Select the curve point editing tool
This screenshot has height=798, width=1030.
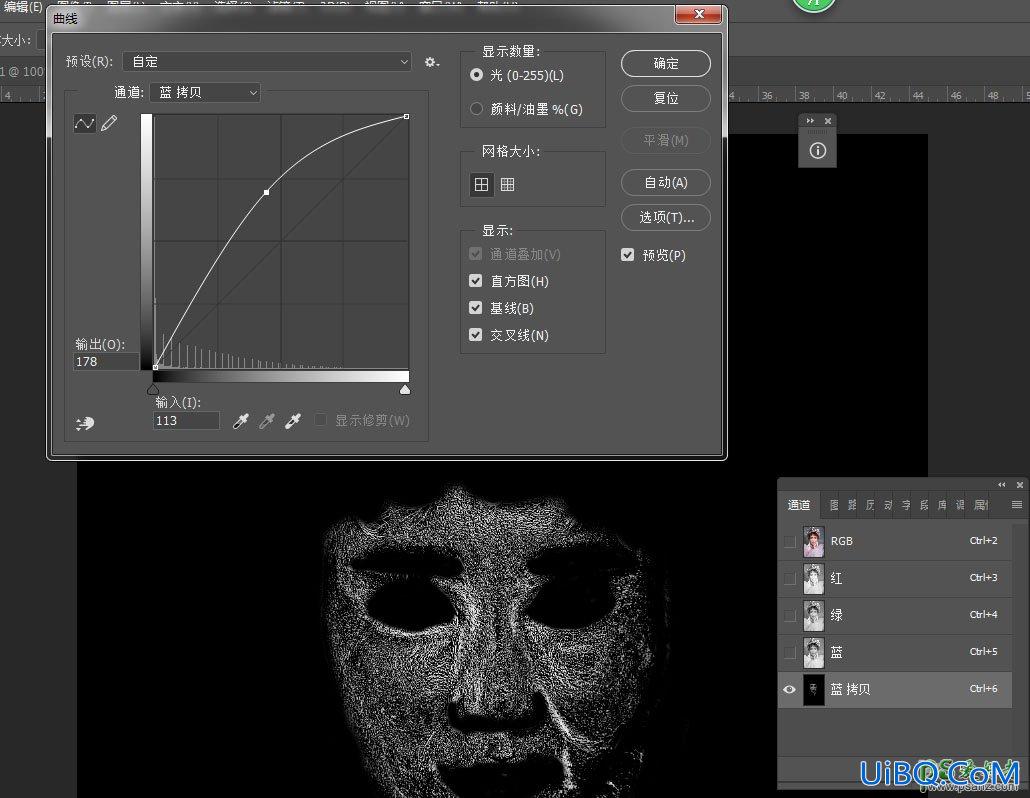click(84, 123)
